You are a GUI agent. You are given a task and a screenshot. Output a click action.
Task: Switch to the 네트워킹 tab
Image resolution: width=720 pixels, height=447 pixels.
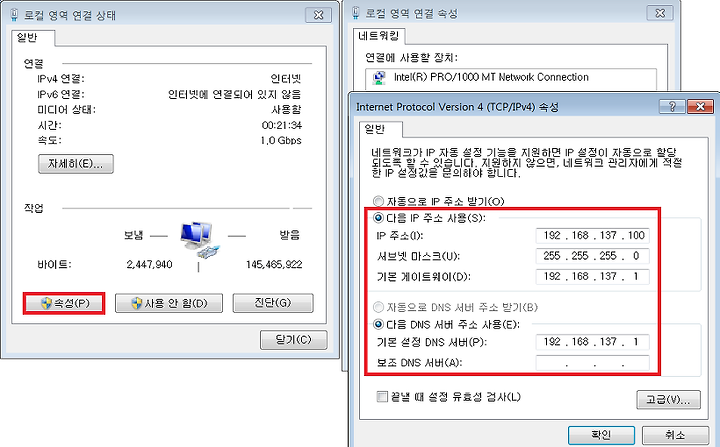pyautogui.click(x=379, y=36)
